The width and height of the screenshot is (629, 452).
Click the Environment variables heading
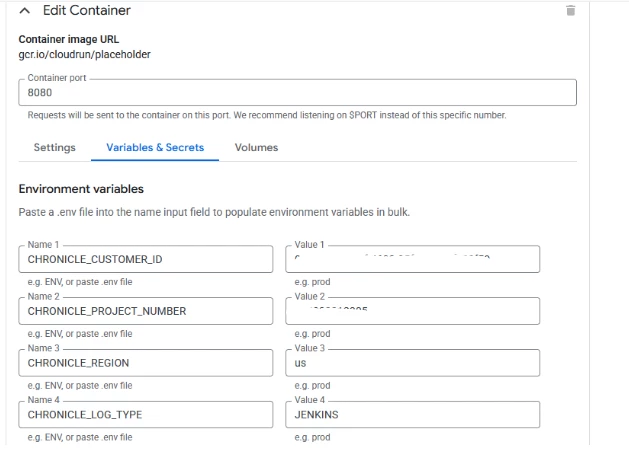[x=81, y=189]
